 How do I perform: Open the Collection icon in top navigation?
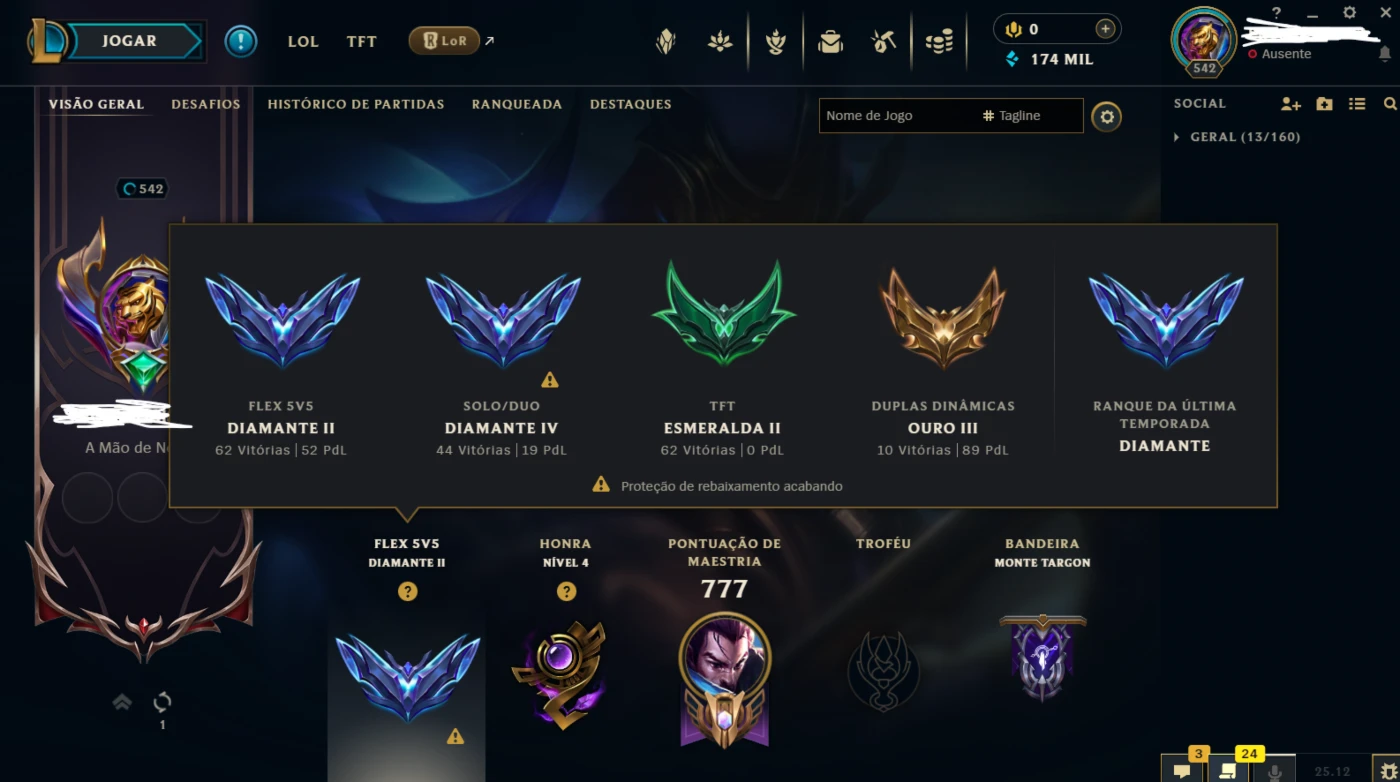tap(830, 42)
